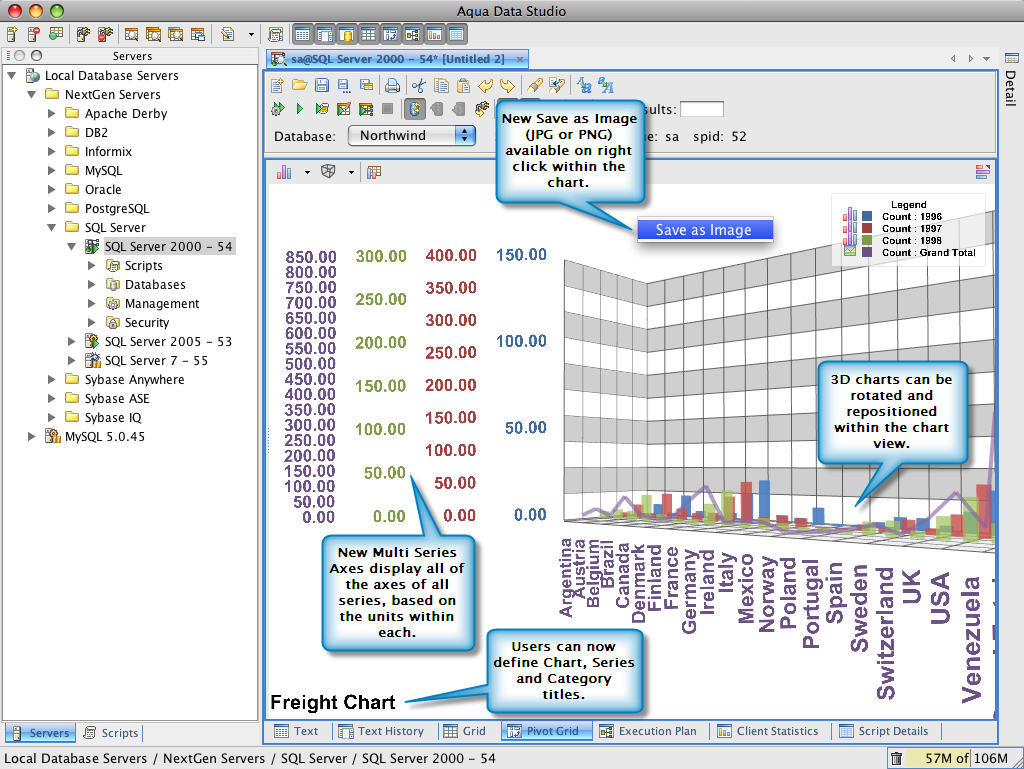
Task: Switch to the Grid tab
Action: (x=465, y=731)
